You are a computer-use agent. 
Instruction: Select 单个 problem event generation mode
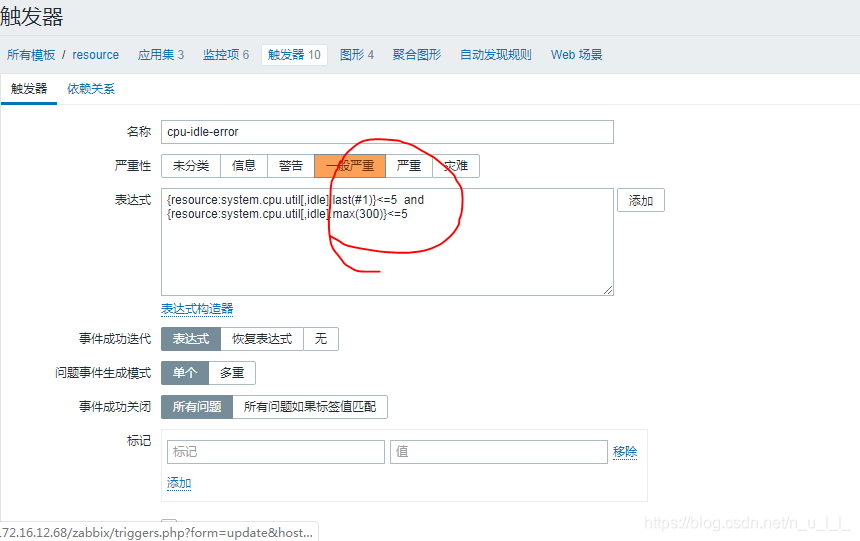185,373
